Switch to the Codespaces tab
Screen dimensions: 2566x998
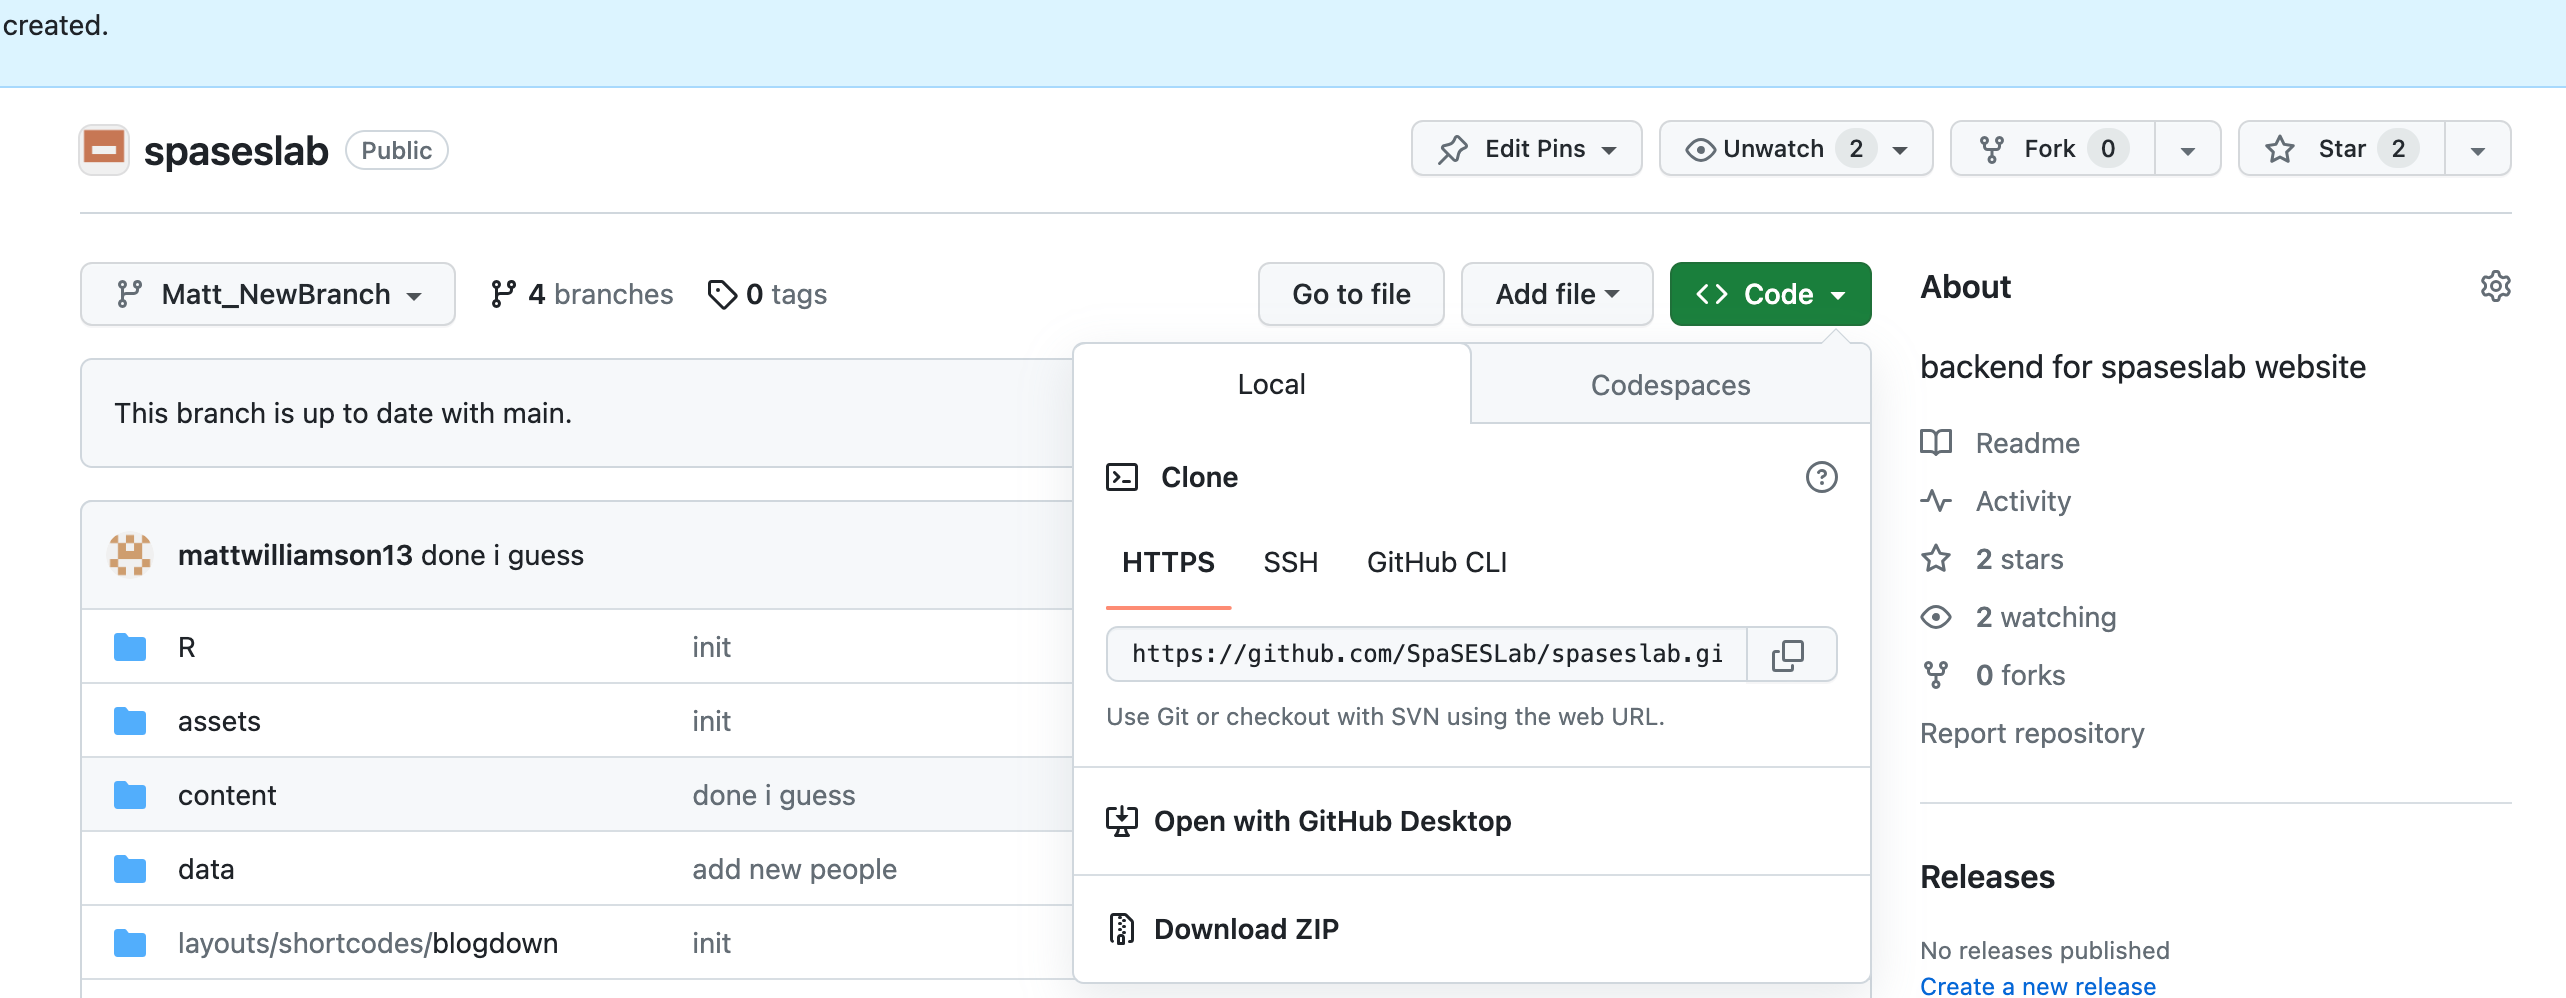(1670, 385)
